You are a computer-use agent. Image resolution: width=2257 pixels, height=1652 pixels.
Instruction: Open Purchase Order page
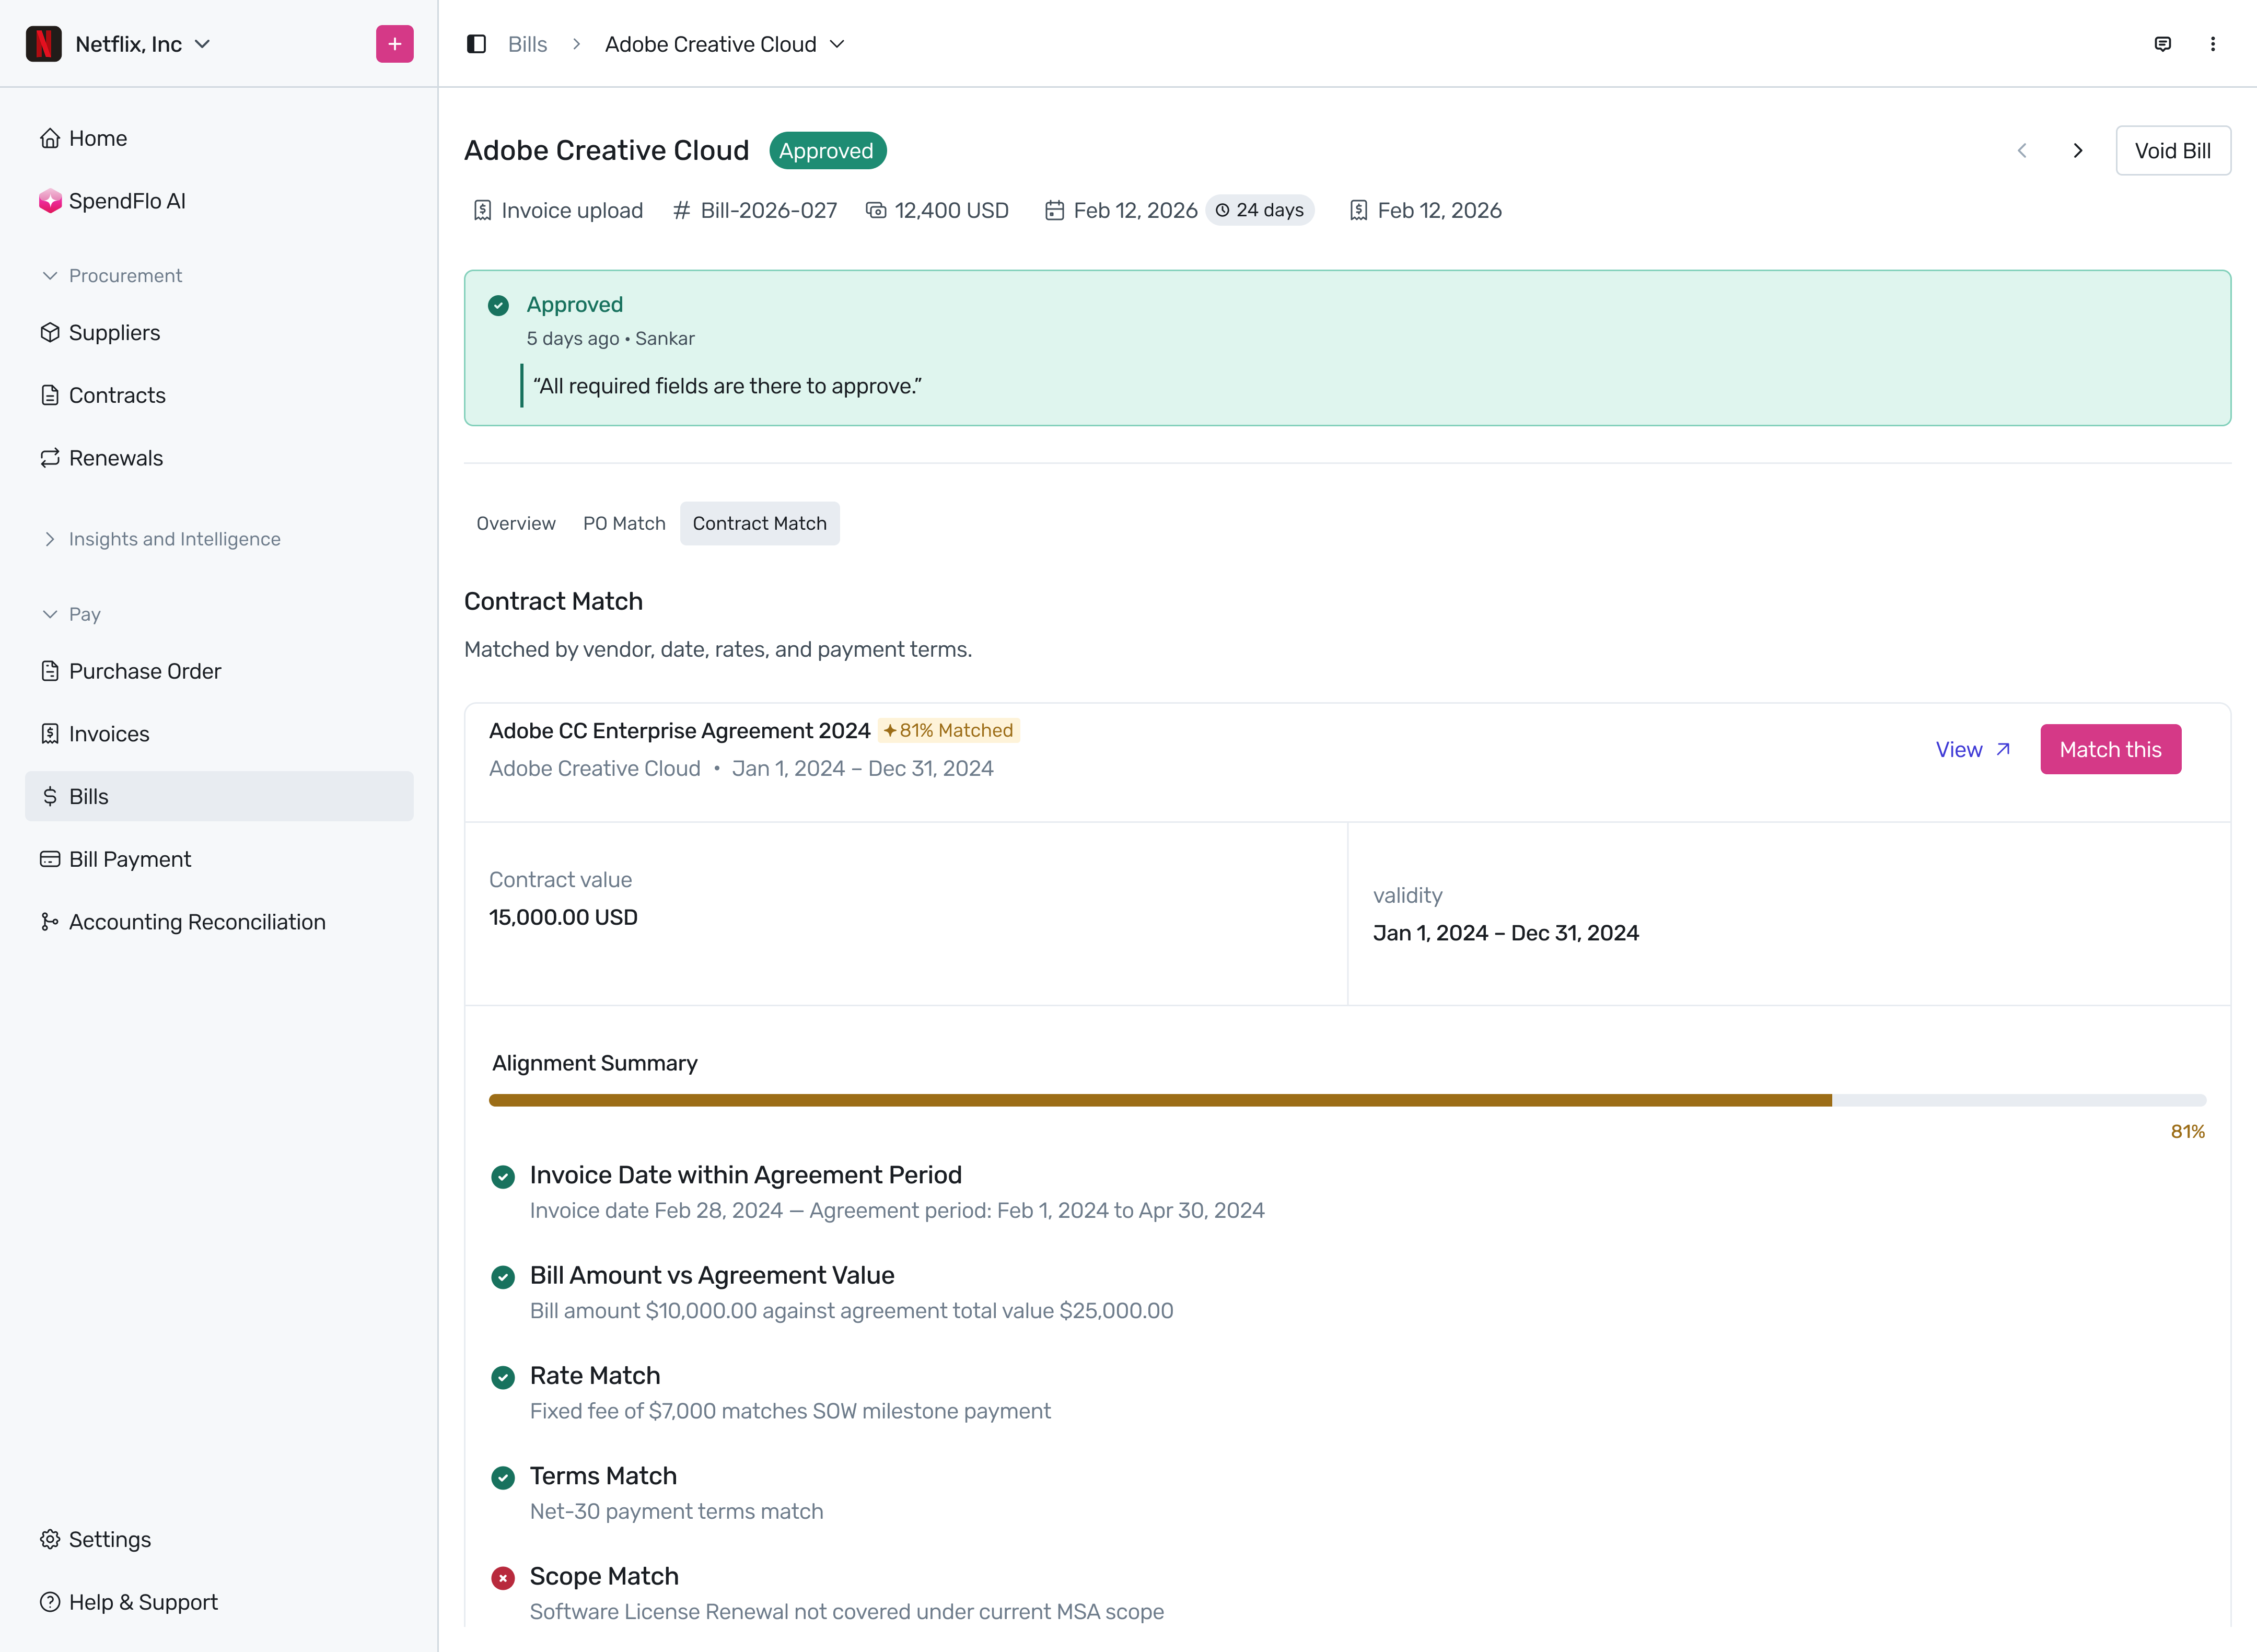(219, 671)
